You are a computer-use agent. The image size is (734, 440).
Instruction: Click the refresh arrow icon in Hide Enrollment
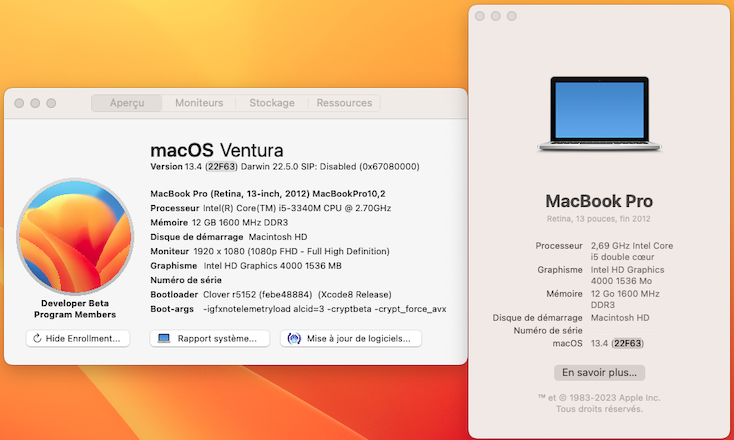[x=37, y=338]
